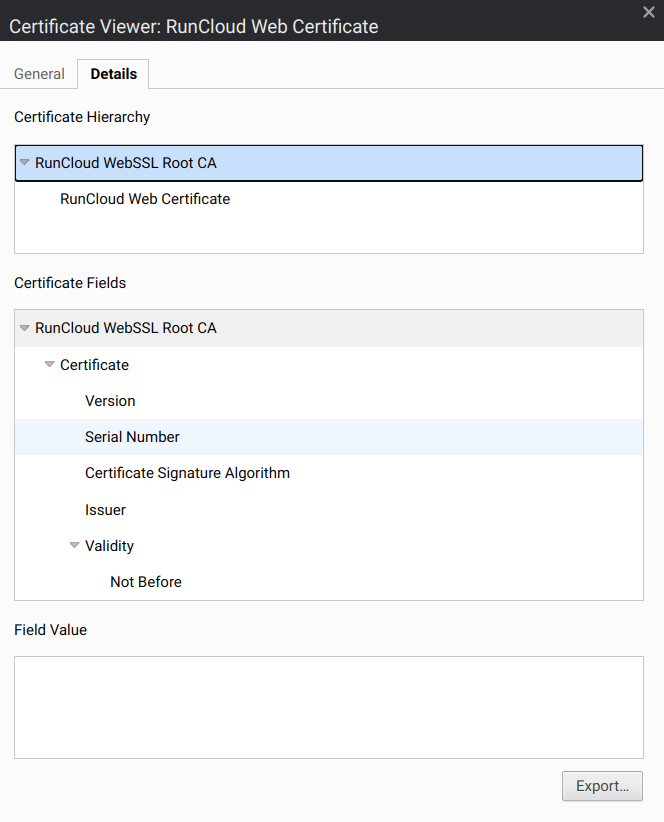
Task: Select the Version field
Action: [x=329, y=401]
